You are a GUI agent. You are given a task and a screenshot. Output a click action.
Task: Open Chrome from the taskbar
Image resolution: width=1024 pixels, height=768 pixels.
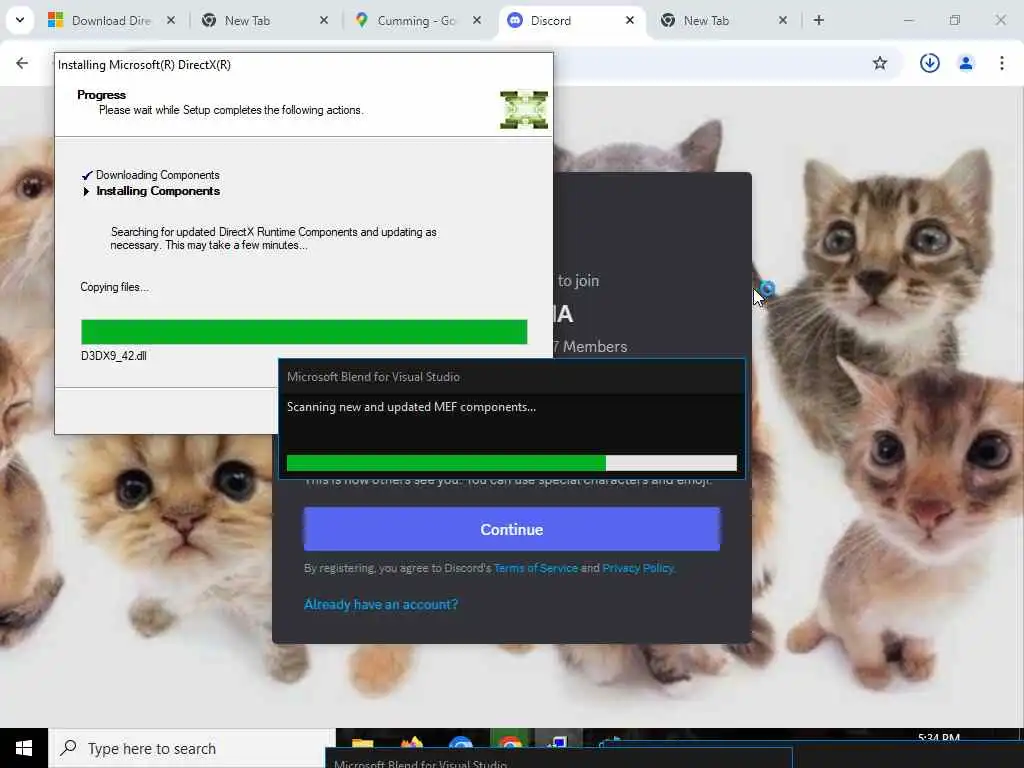click(510, 744)
